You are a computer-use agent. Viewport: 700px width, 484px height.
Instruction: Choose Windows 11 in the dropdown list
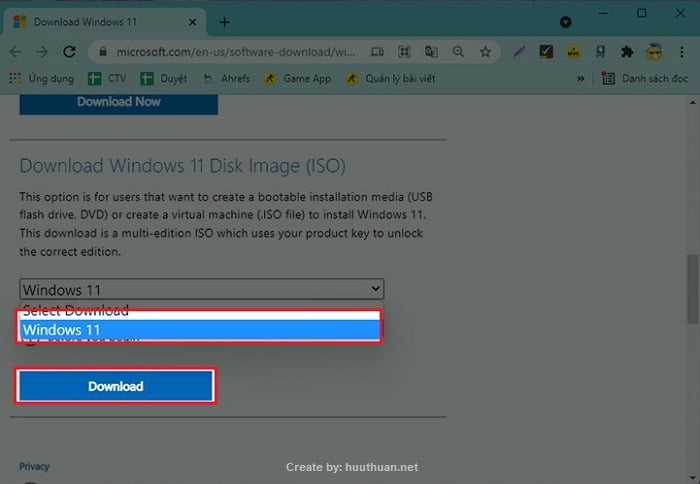point(200,330)
